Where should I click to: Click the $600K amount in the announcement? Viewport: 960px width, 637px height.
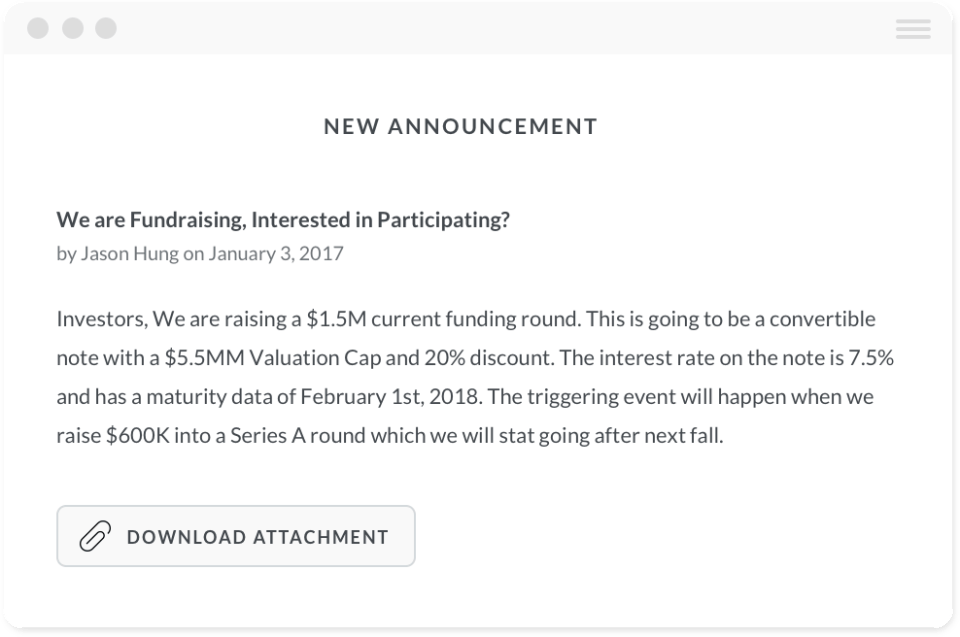coord(140,436)
